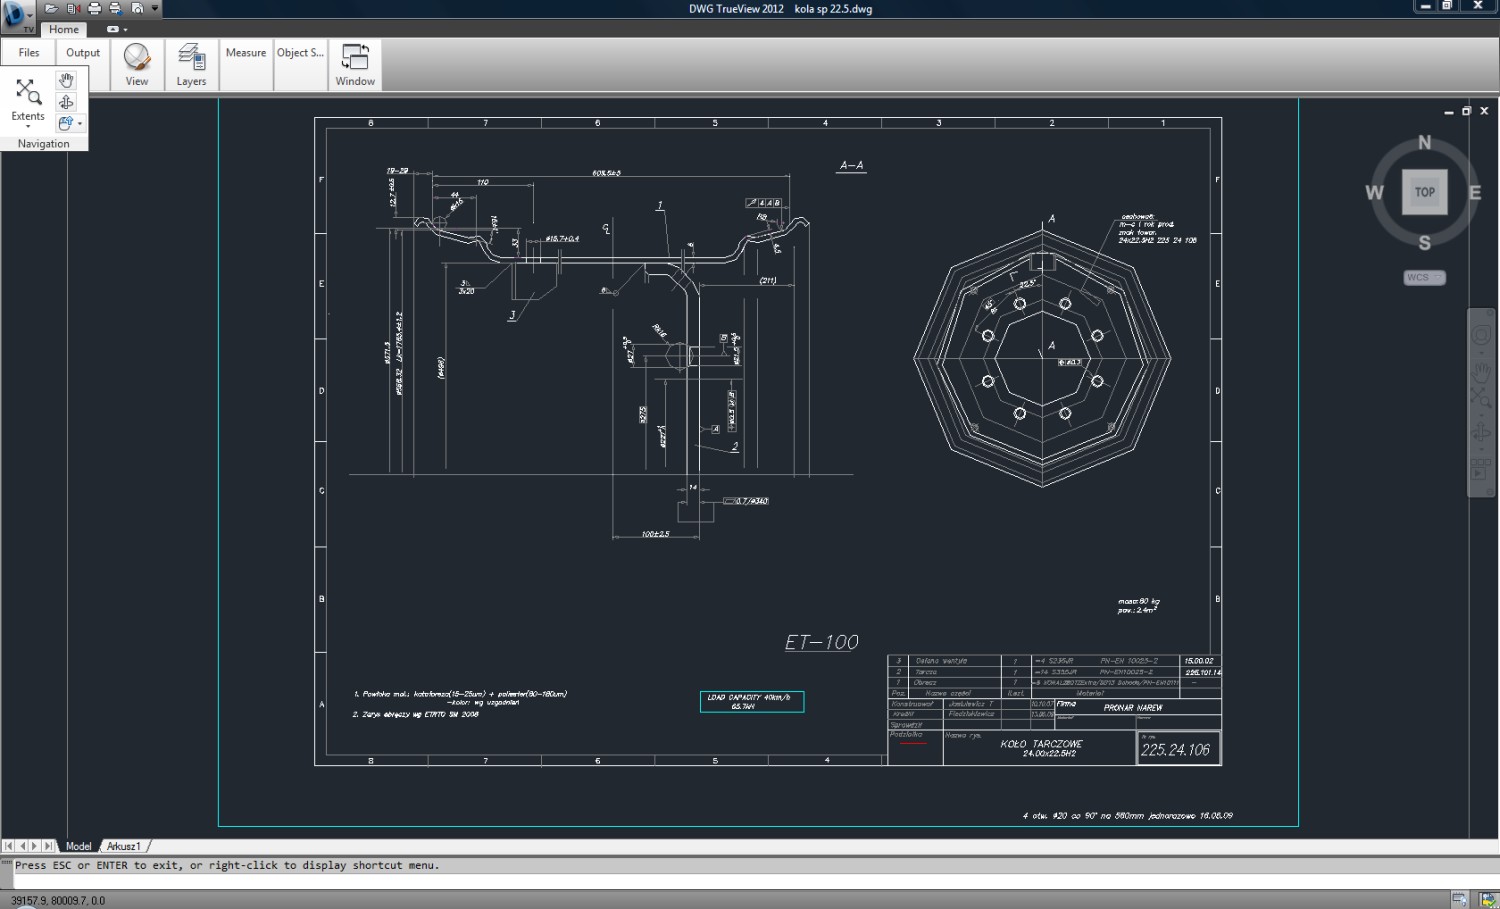Go to last layout tab arrow
The width and height of the screenshot is (1500, 909).
pos(48,846)
